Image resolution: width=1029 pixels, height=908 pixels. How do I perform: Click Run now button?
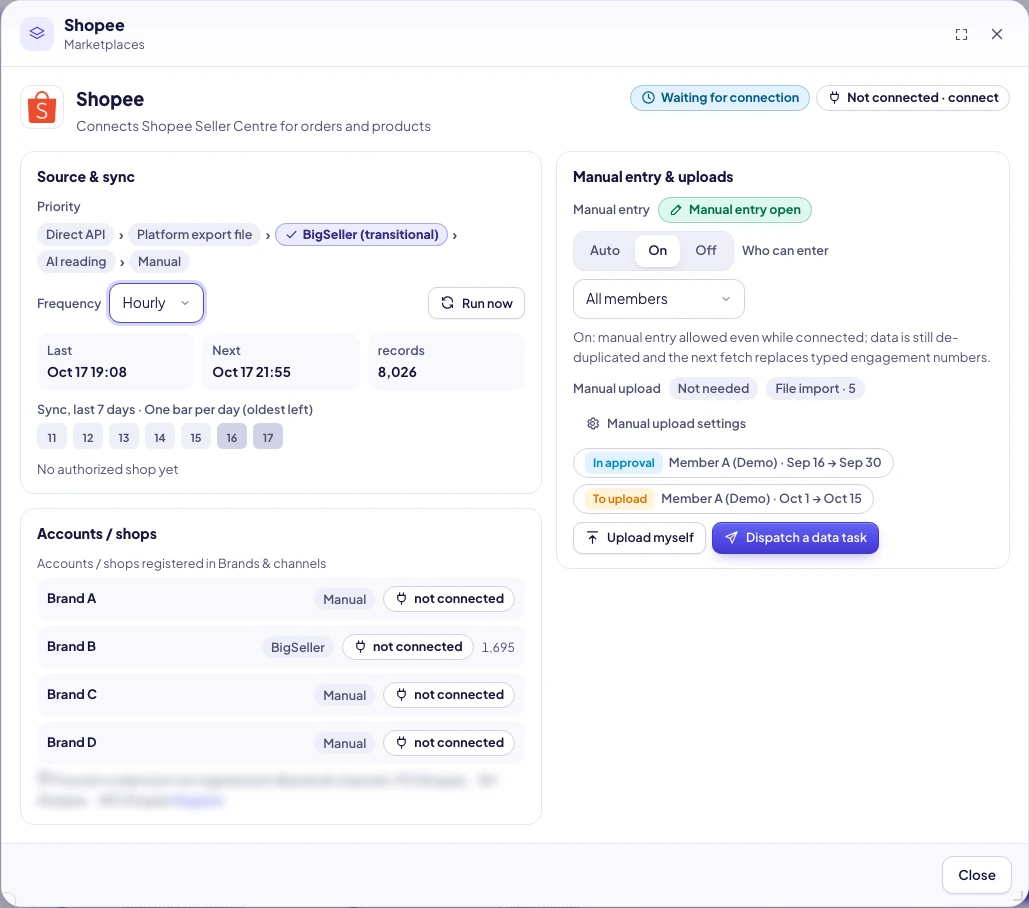476,303
